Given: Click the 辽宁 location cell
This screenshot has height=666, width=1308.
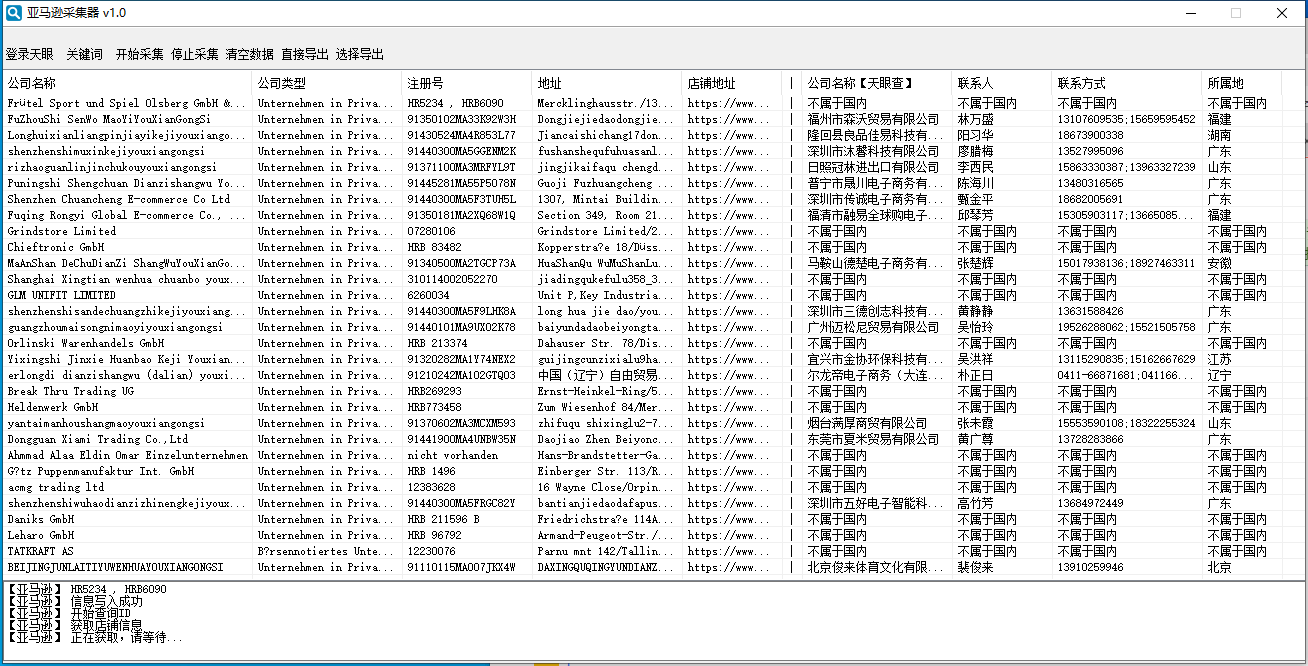Looking at the screenshot, I should pyautogui.click(x=1219, y=375).
